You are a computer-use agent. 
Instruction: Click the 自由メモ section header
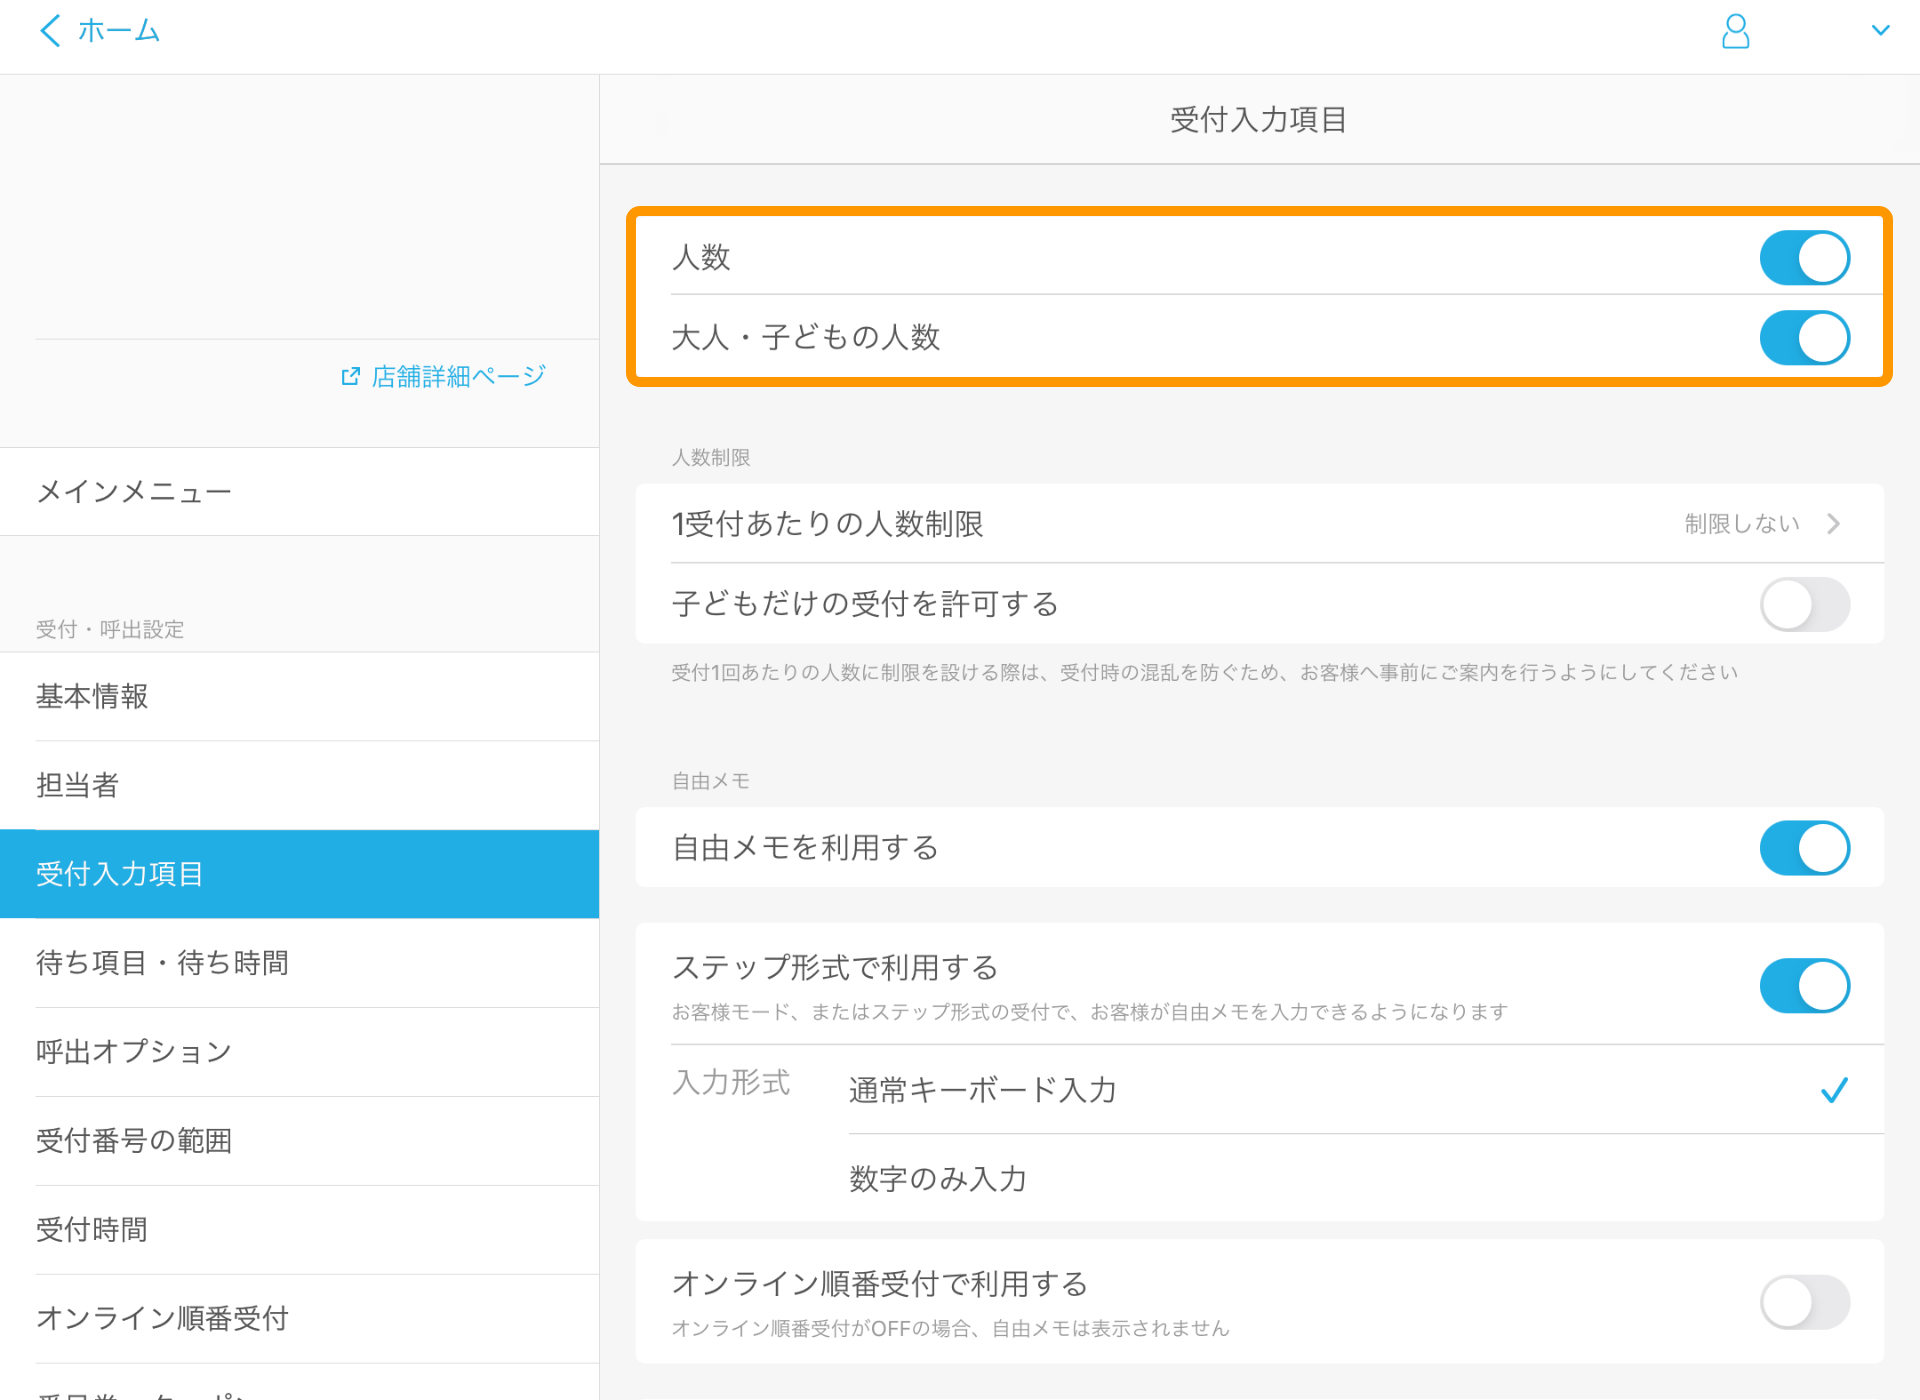[x=711, y=781]
